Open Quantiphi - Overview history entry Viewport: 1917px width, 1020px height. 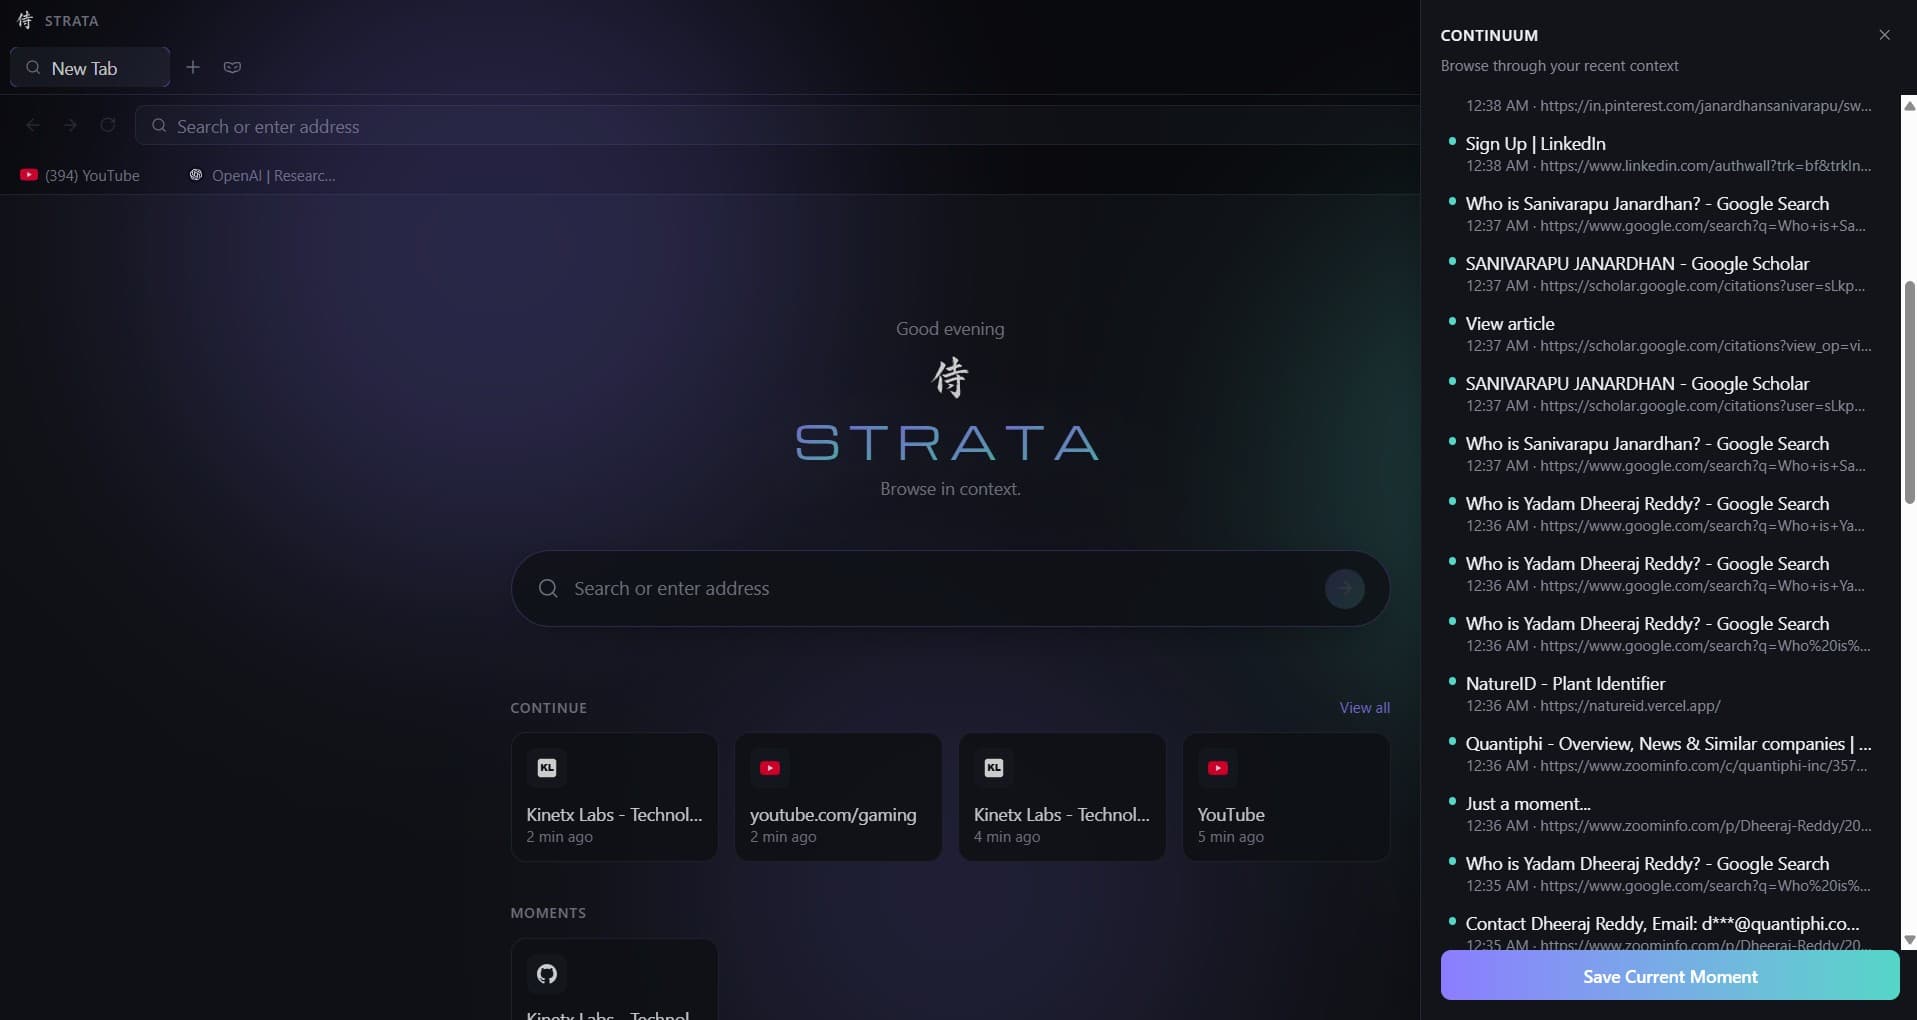[x=1668, y=754]
